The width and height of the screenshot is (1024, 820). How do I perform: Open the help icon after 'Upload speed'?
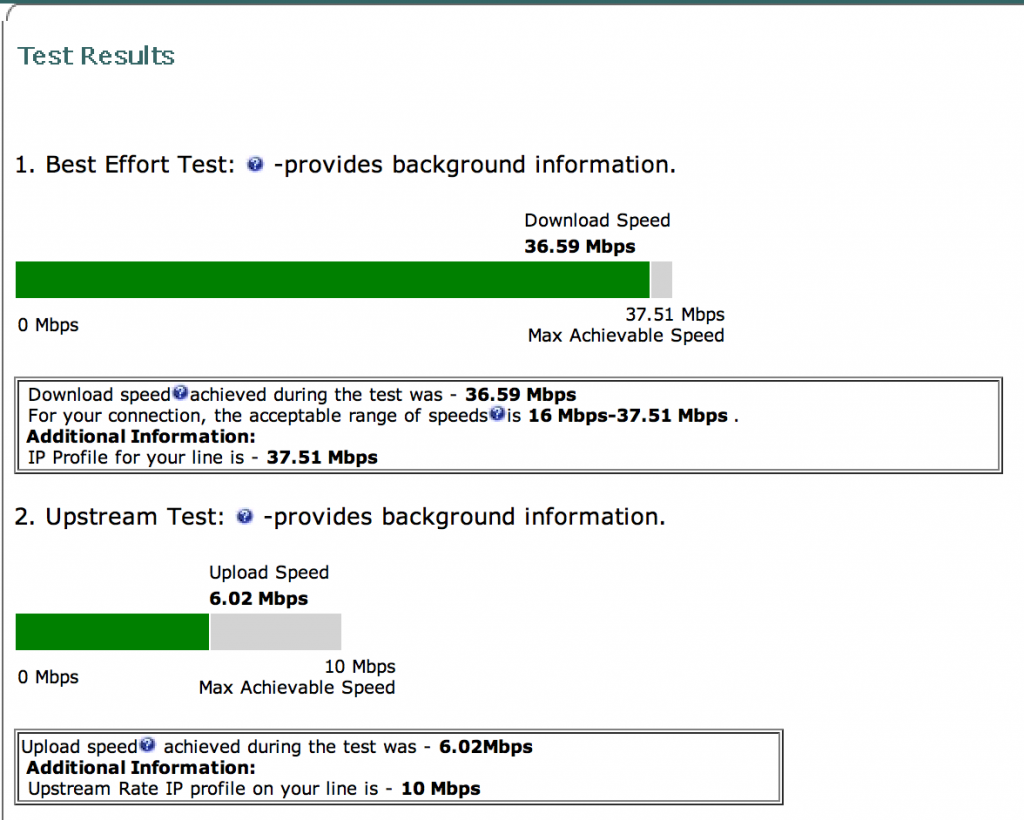[x=148, y=745]
